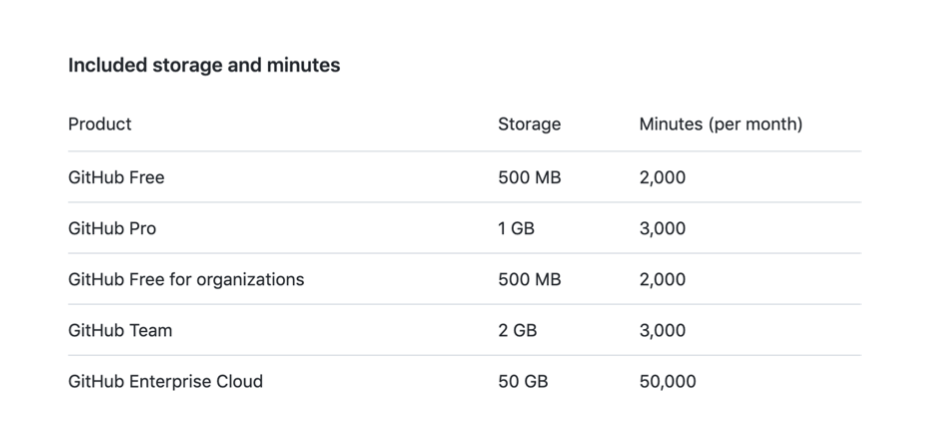Click the Storage column header
Image resolution: width=936 pixels, height=424 pixels.
[529, 125]
